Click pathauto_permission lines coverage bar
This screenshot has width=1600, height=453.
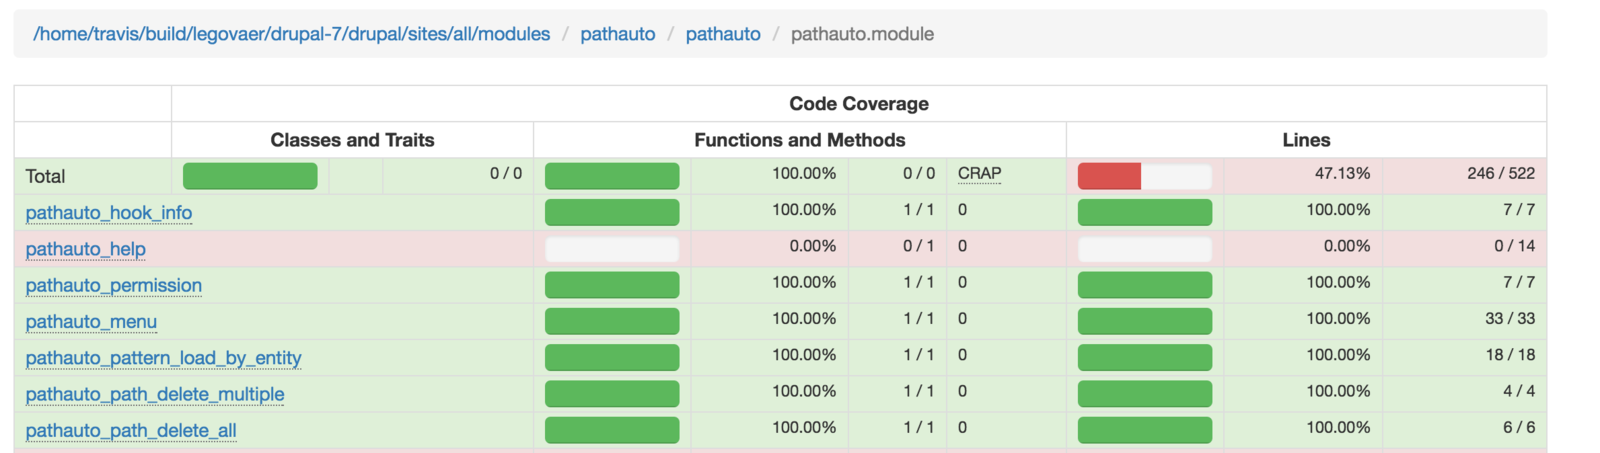coord(1145,285)
